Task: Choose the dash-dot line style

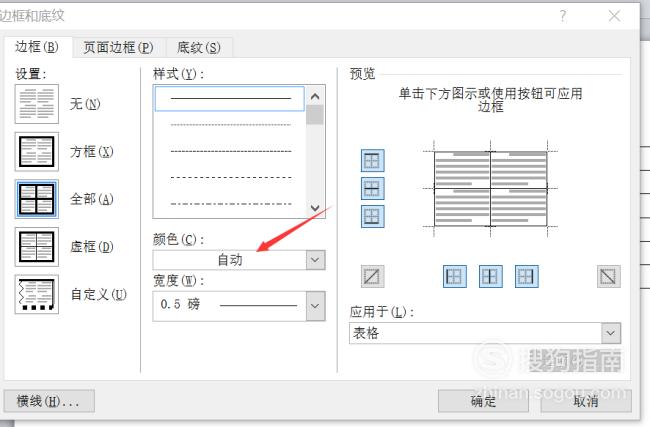Action: coord(230,204)
